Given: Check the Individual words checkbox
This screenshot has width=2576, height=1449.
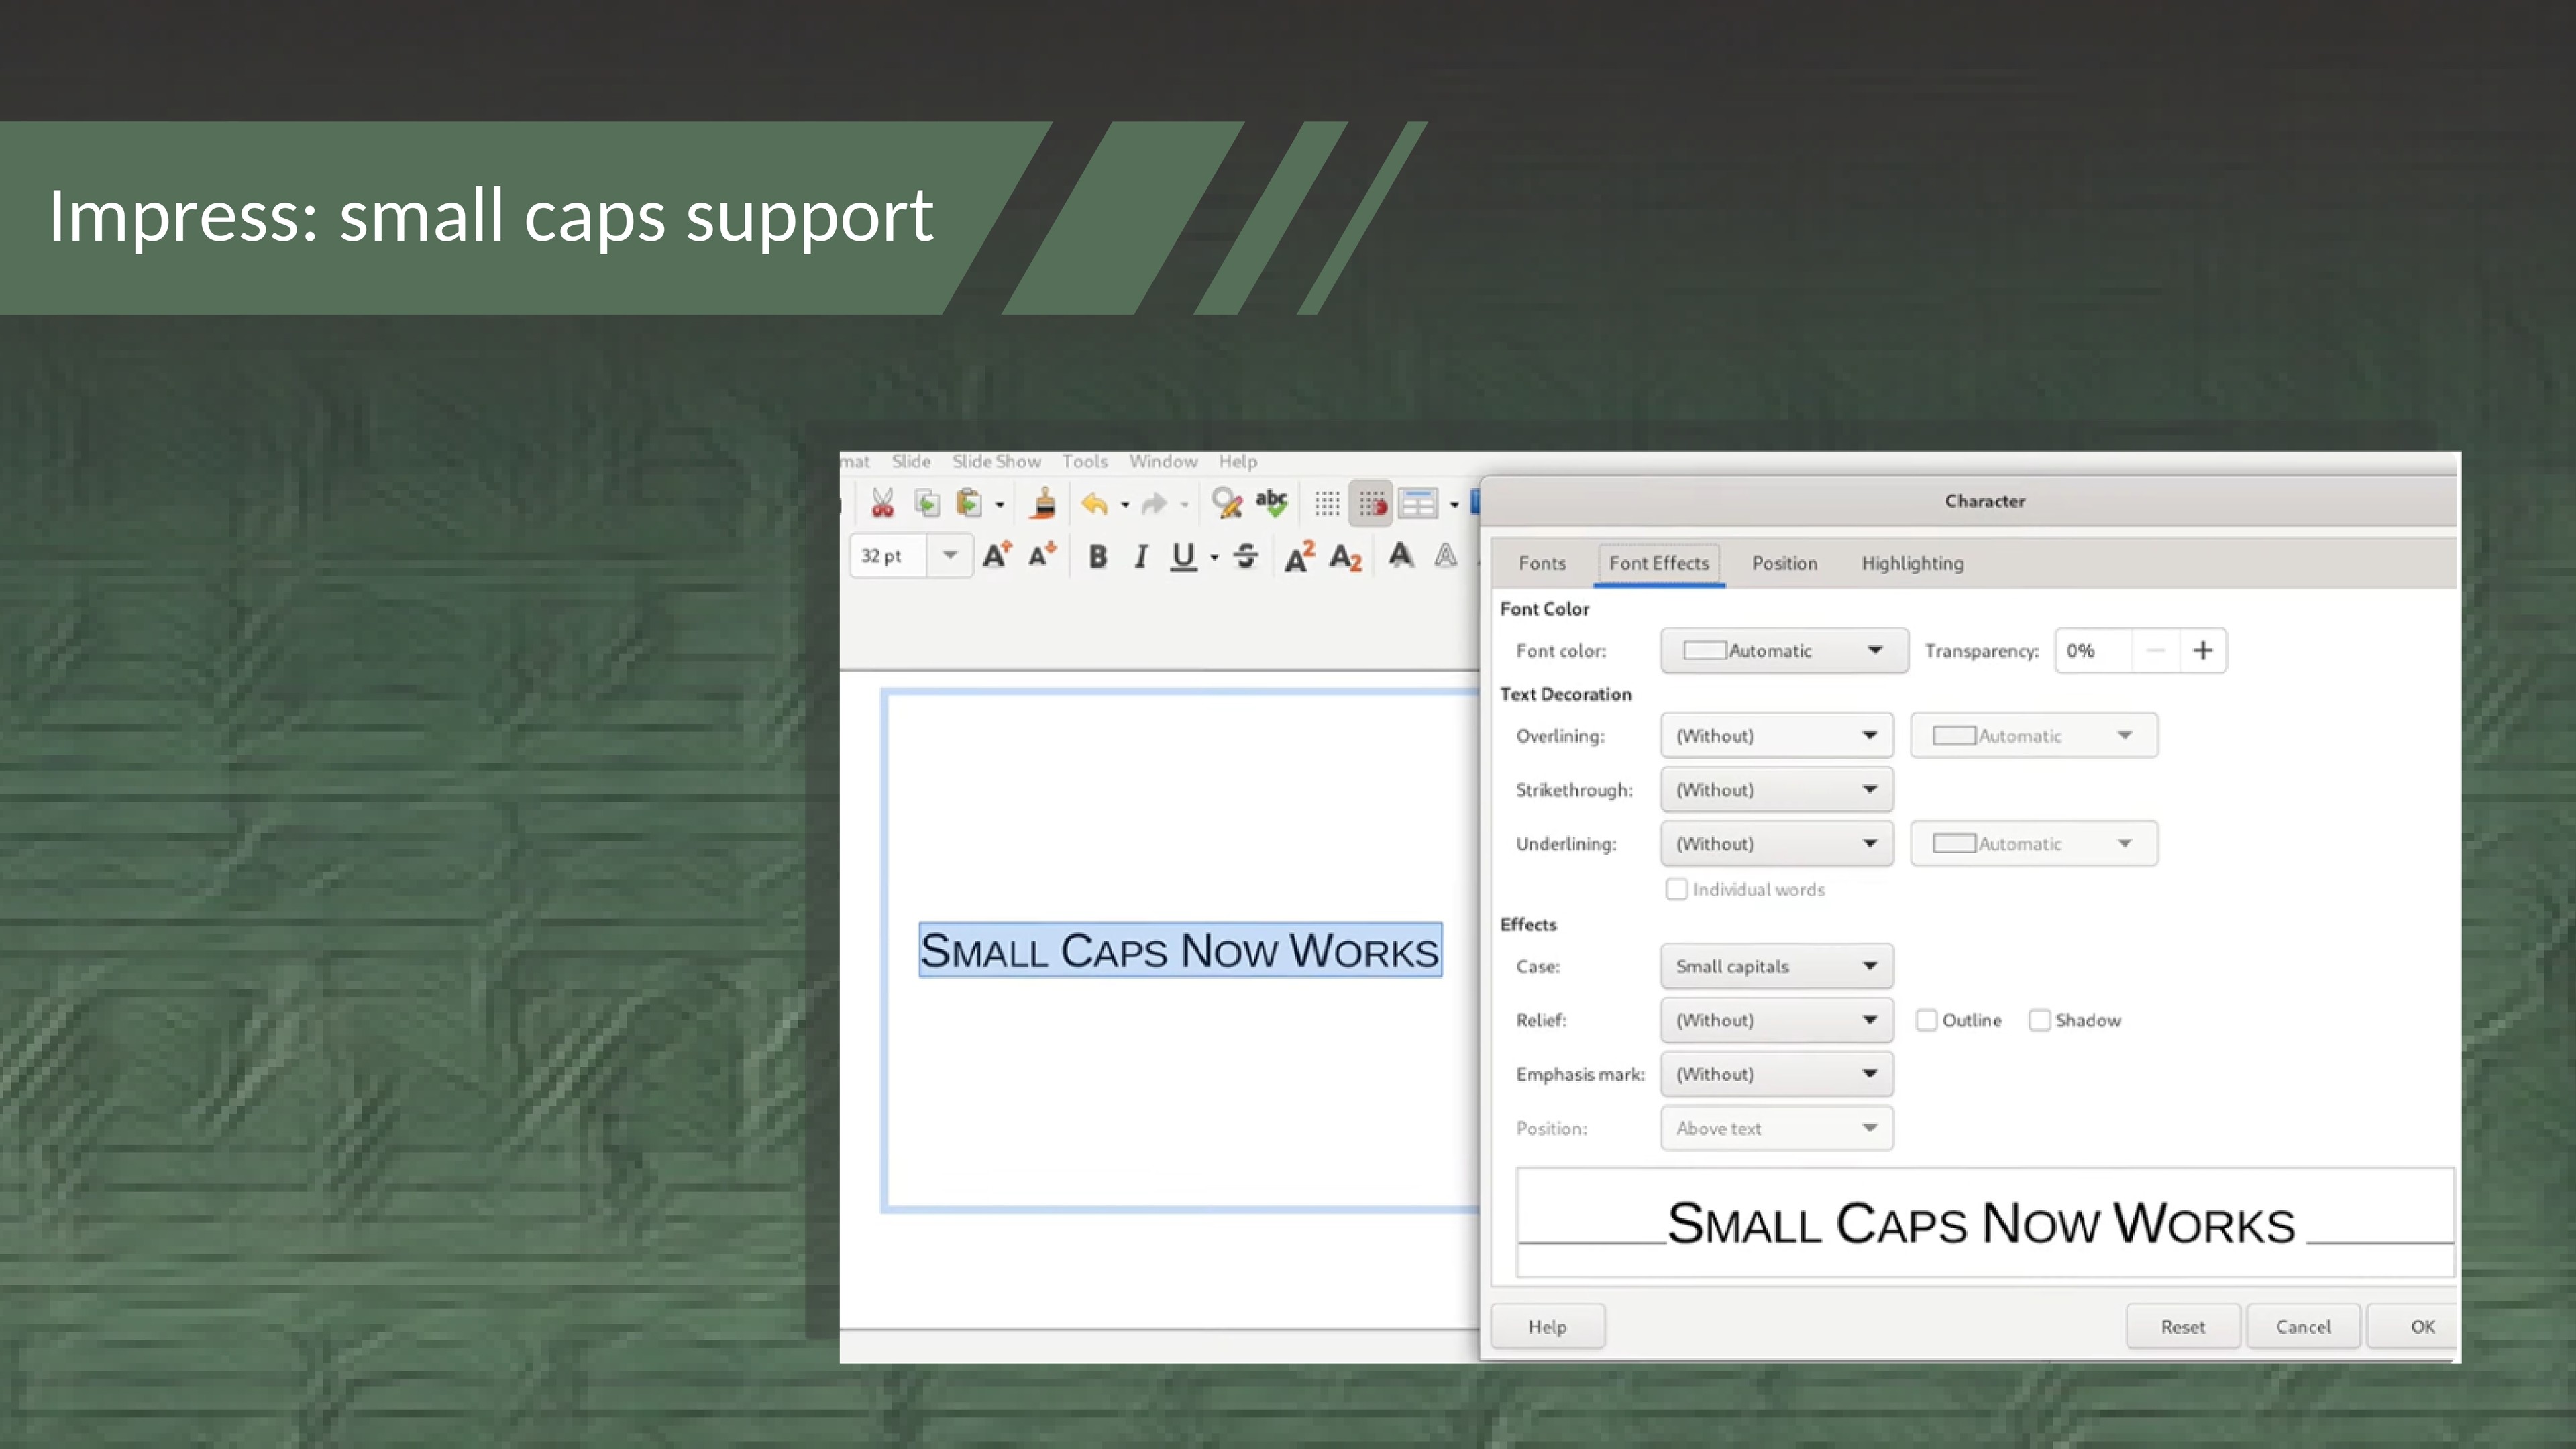Looking at the screenshot, I should (x=1677, y=889).
